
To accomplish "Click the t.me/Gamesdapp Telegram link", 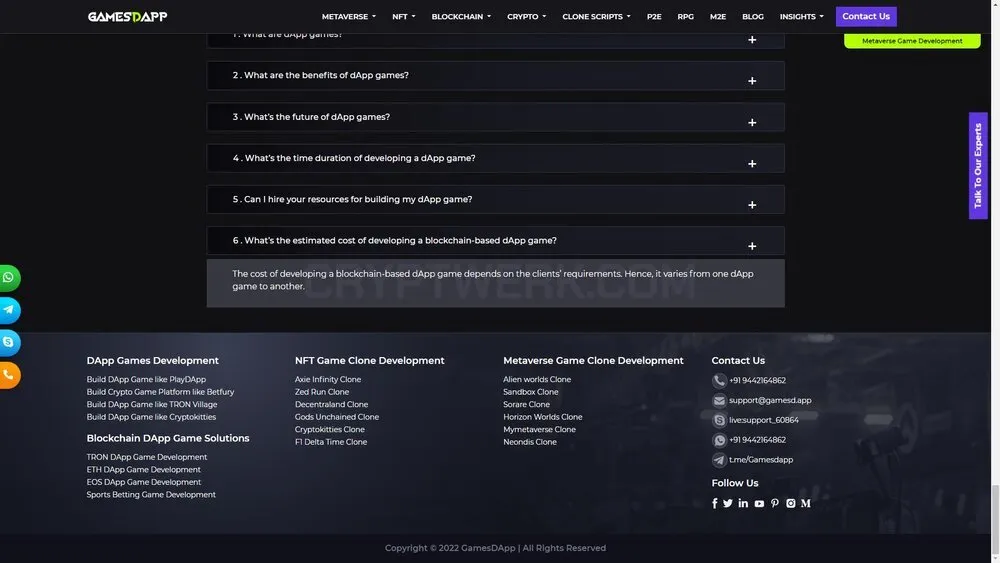I will [761, 460].
